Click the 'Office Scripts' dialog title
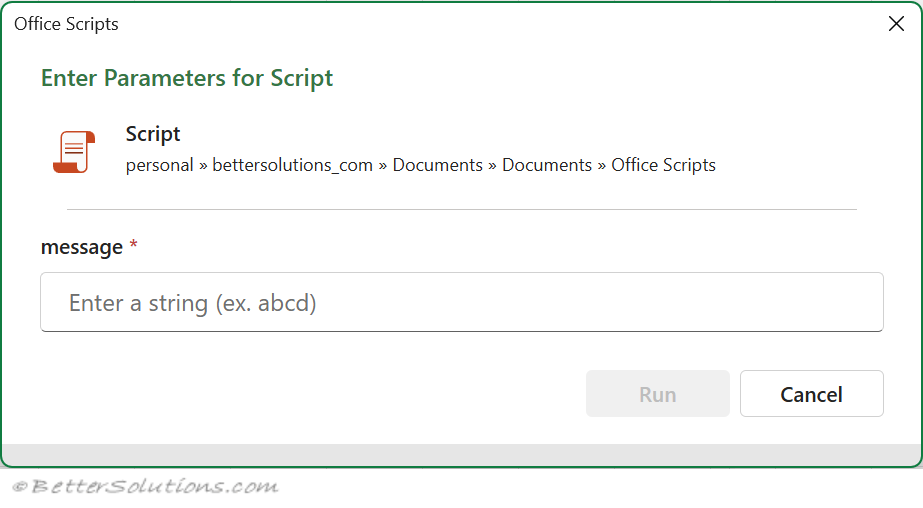 pyautogui.click(x=66, y=24)
